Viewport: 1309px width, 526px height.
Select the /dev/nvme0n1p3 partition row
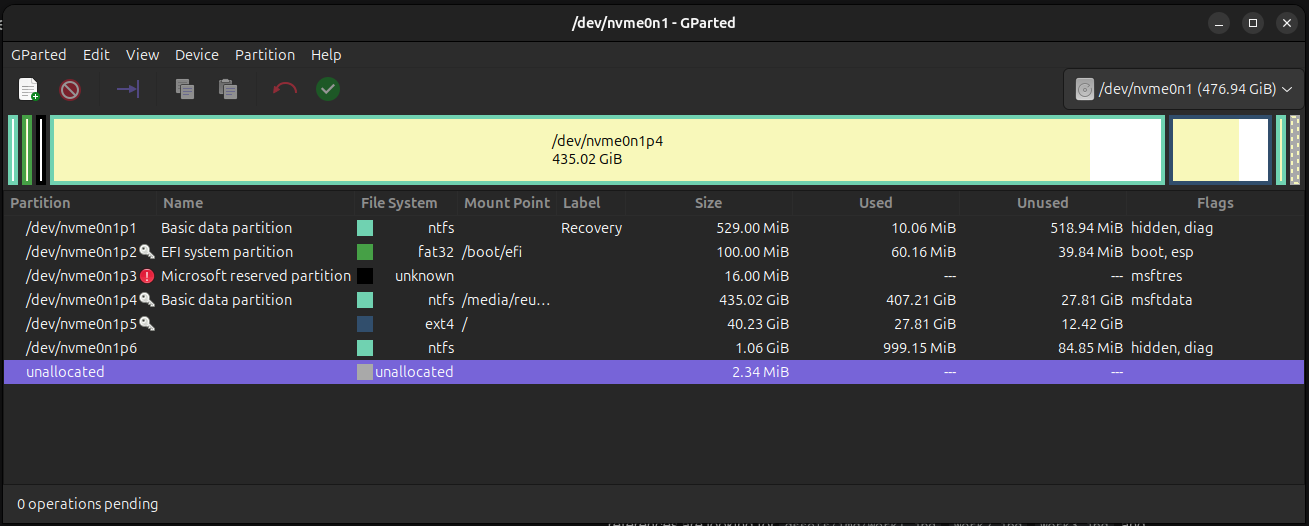(x=654, y=276)
